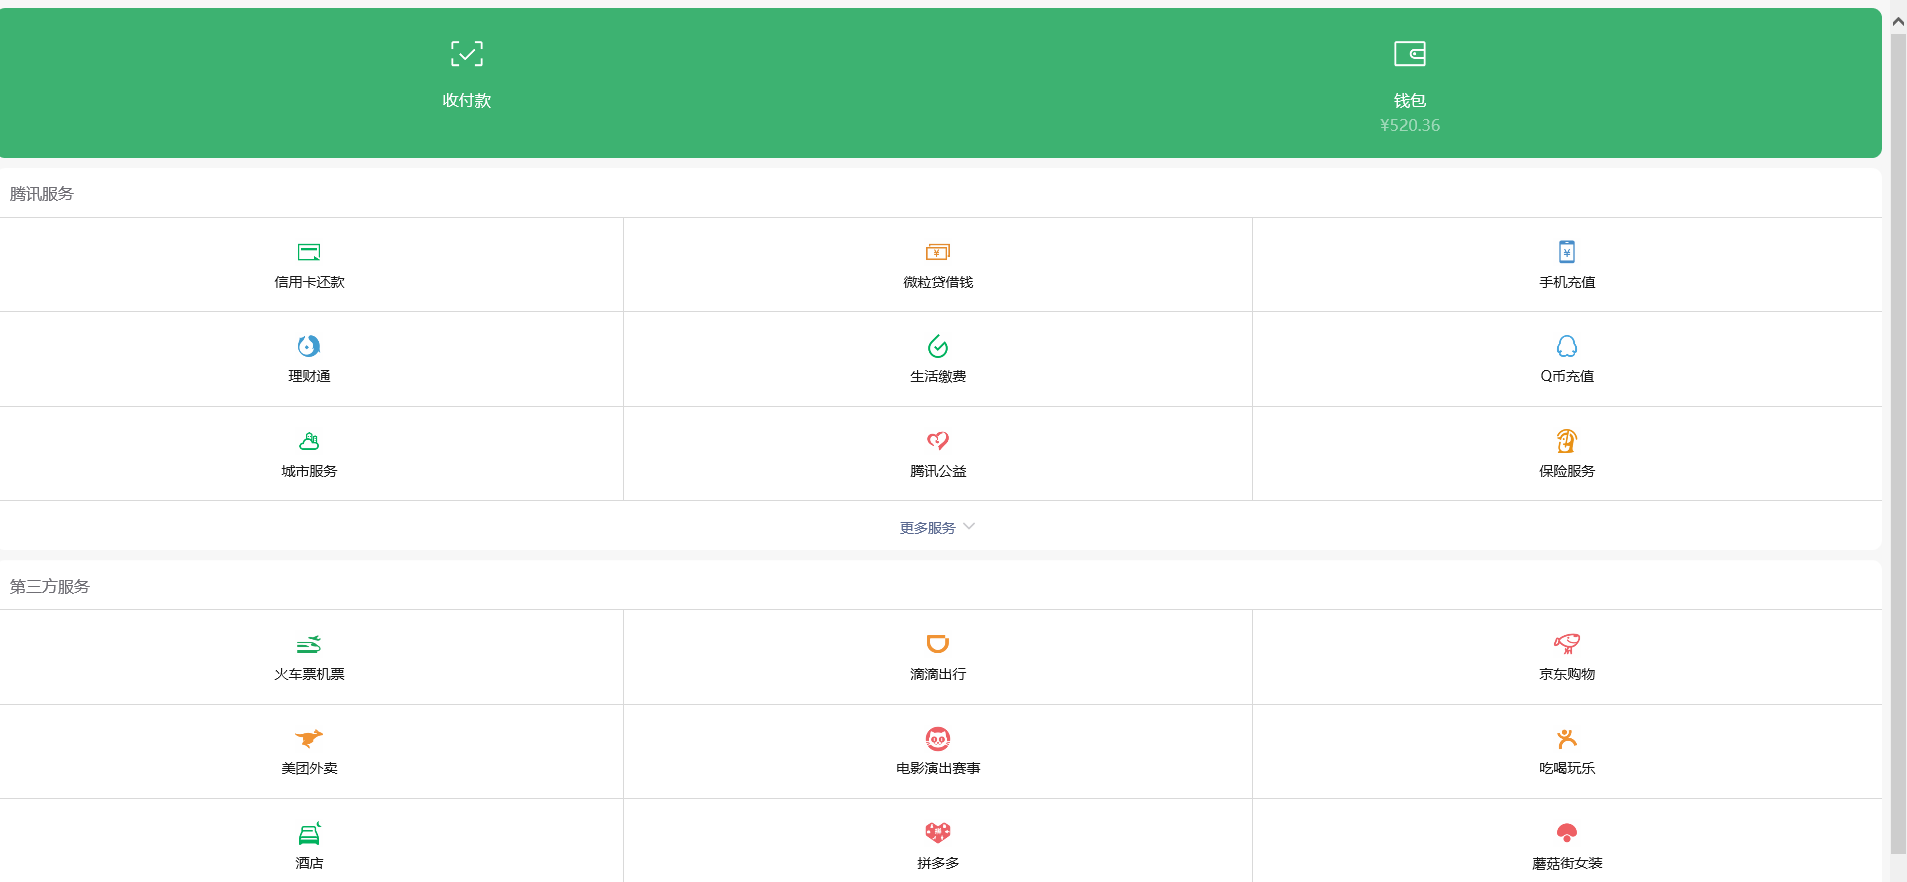Open the 理财通 wealth icon
This screenshot has width=1907, height=882.
(309, 346)
